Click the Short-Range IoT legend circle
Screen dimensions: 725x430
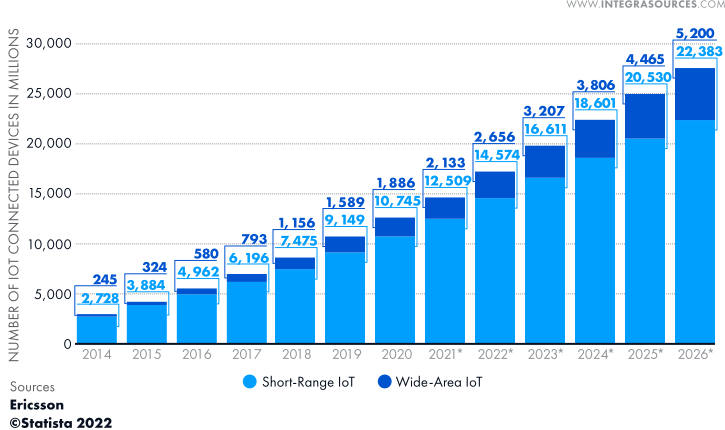click(250, 381)
